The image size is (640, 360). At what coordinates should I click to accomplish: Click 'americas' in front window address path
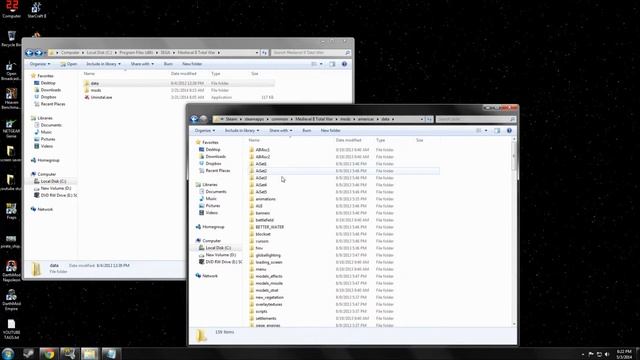[x=366, y=119]
